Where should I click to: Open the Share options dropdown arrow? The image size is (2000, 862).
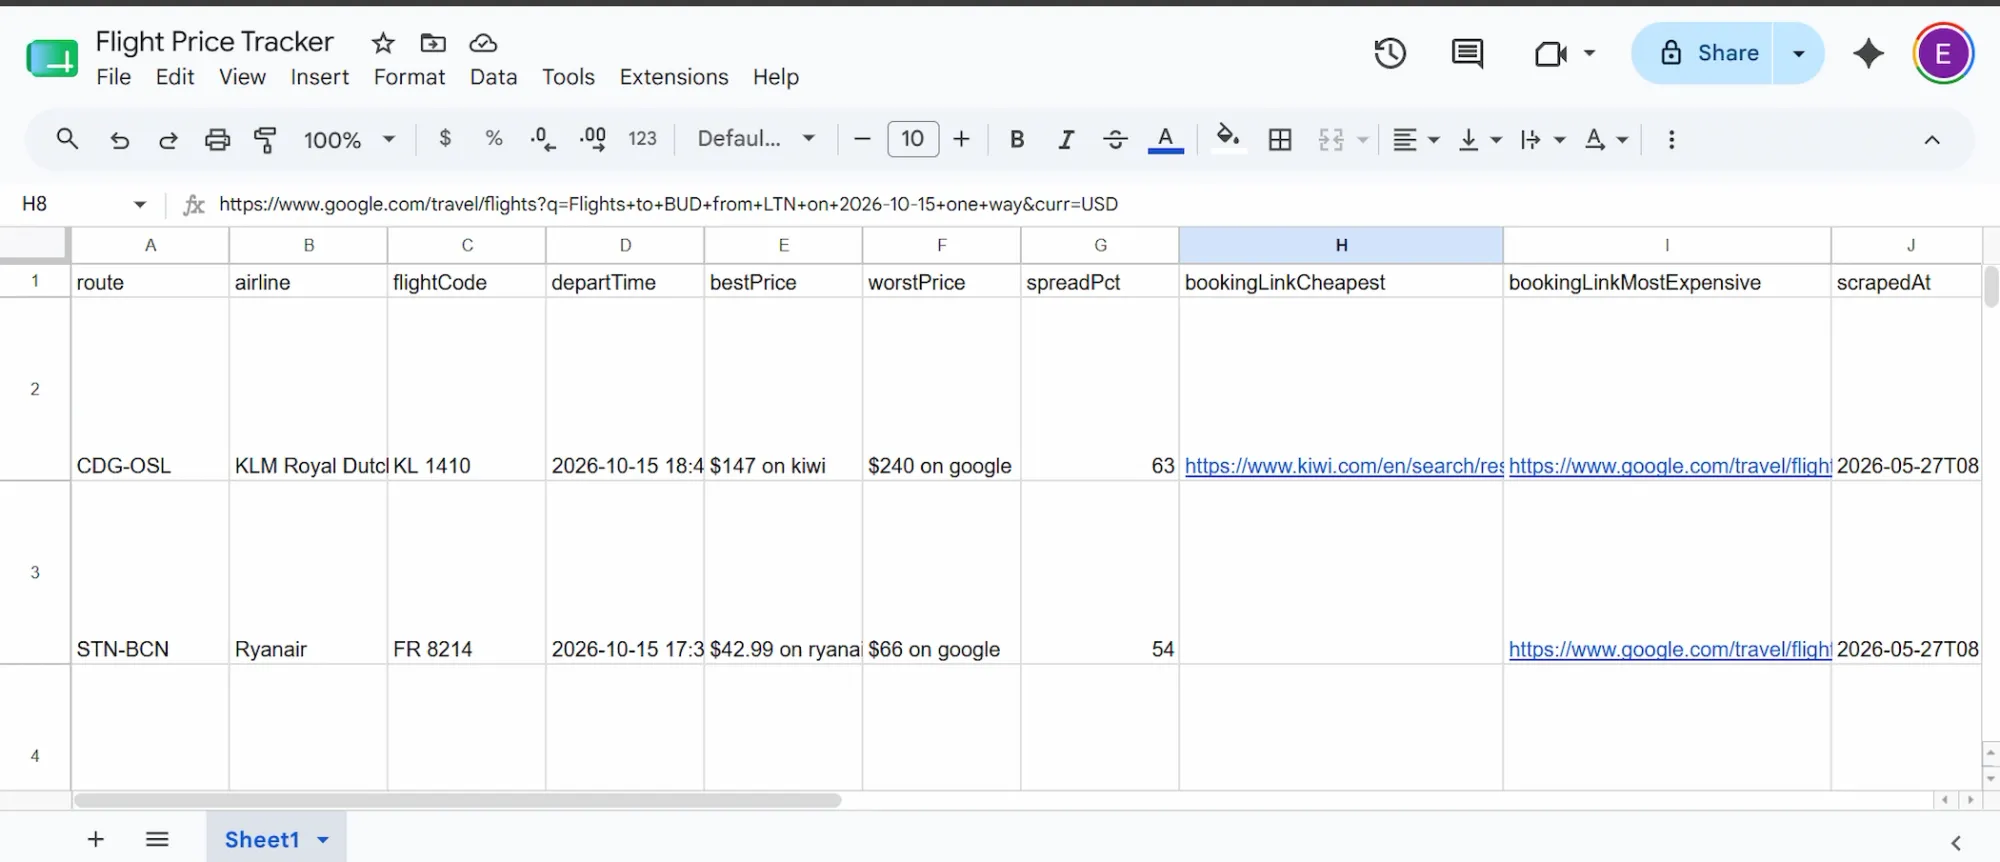1799,53
